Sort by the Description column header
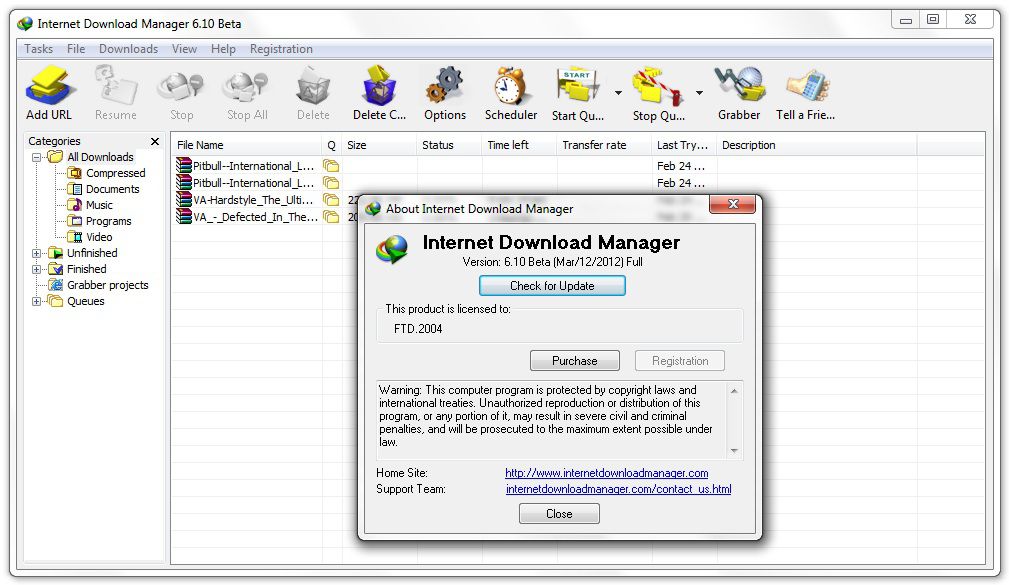The width and height of the screenshot is (1009, 585). pyautogui.click(x=817, y=145)
